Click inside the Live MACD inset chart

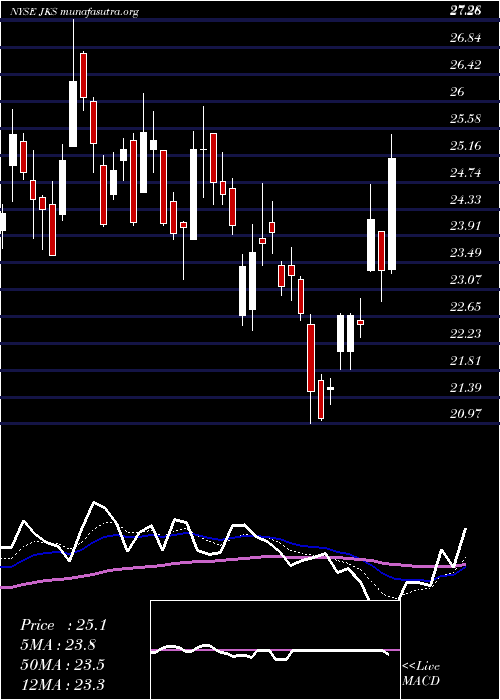[x=275, y=650]
